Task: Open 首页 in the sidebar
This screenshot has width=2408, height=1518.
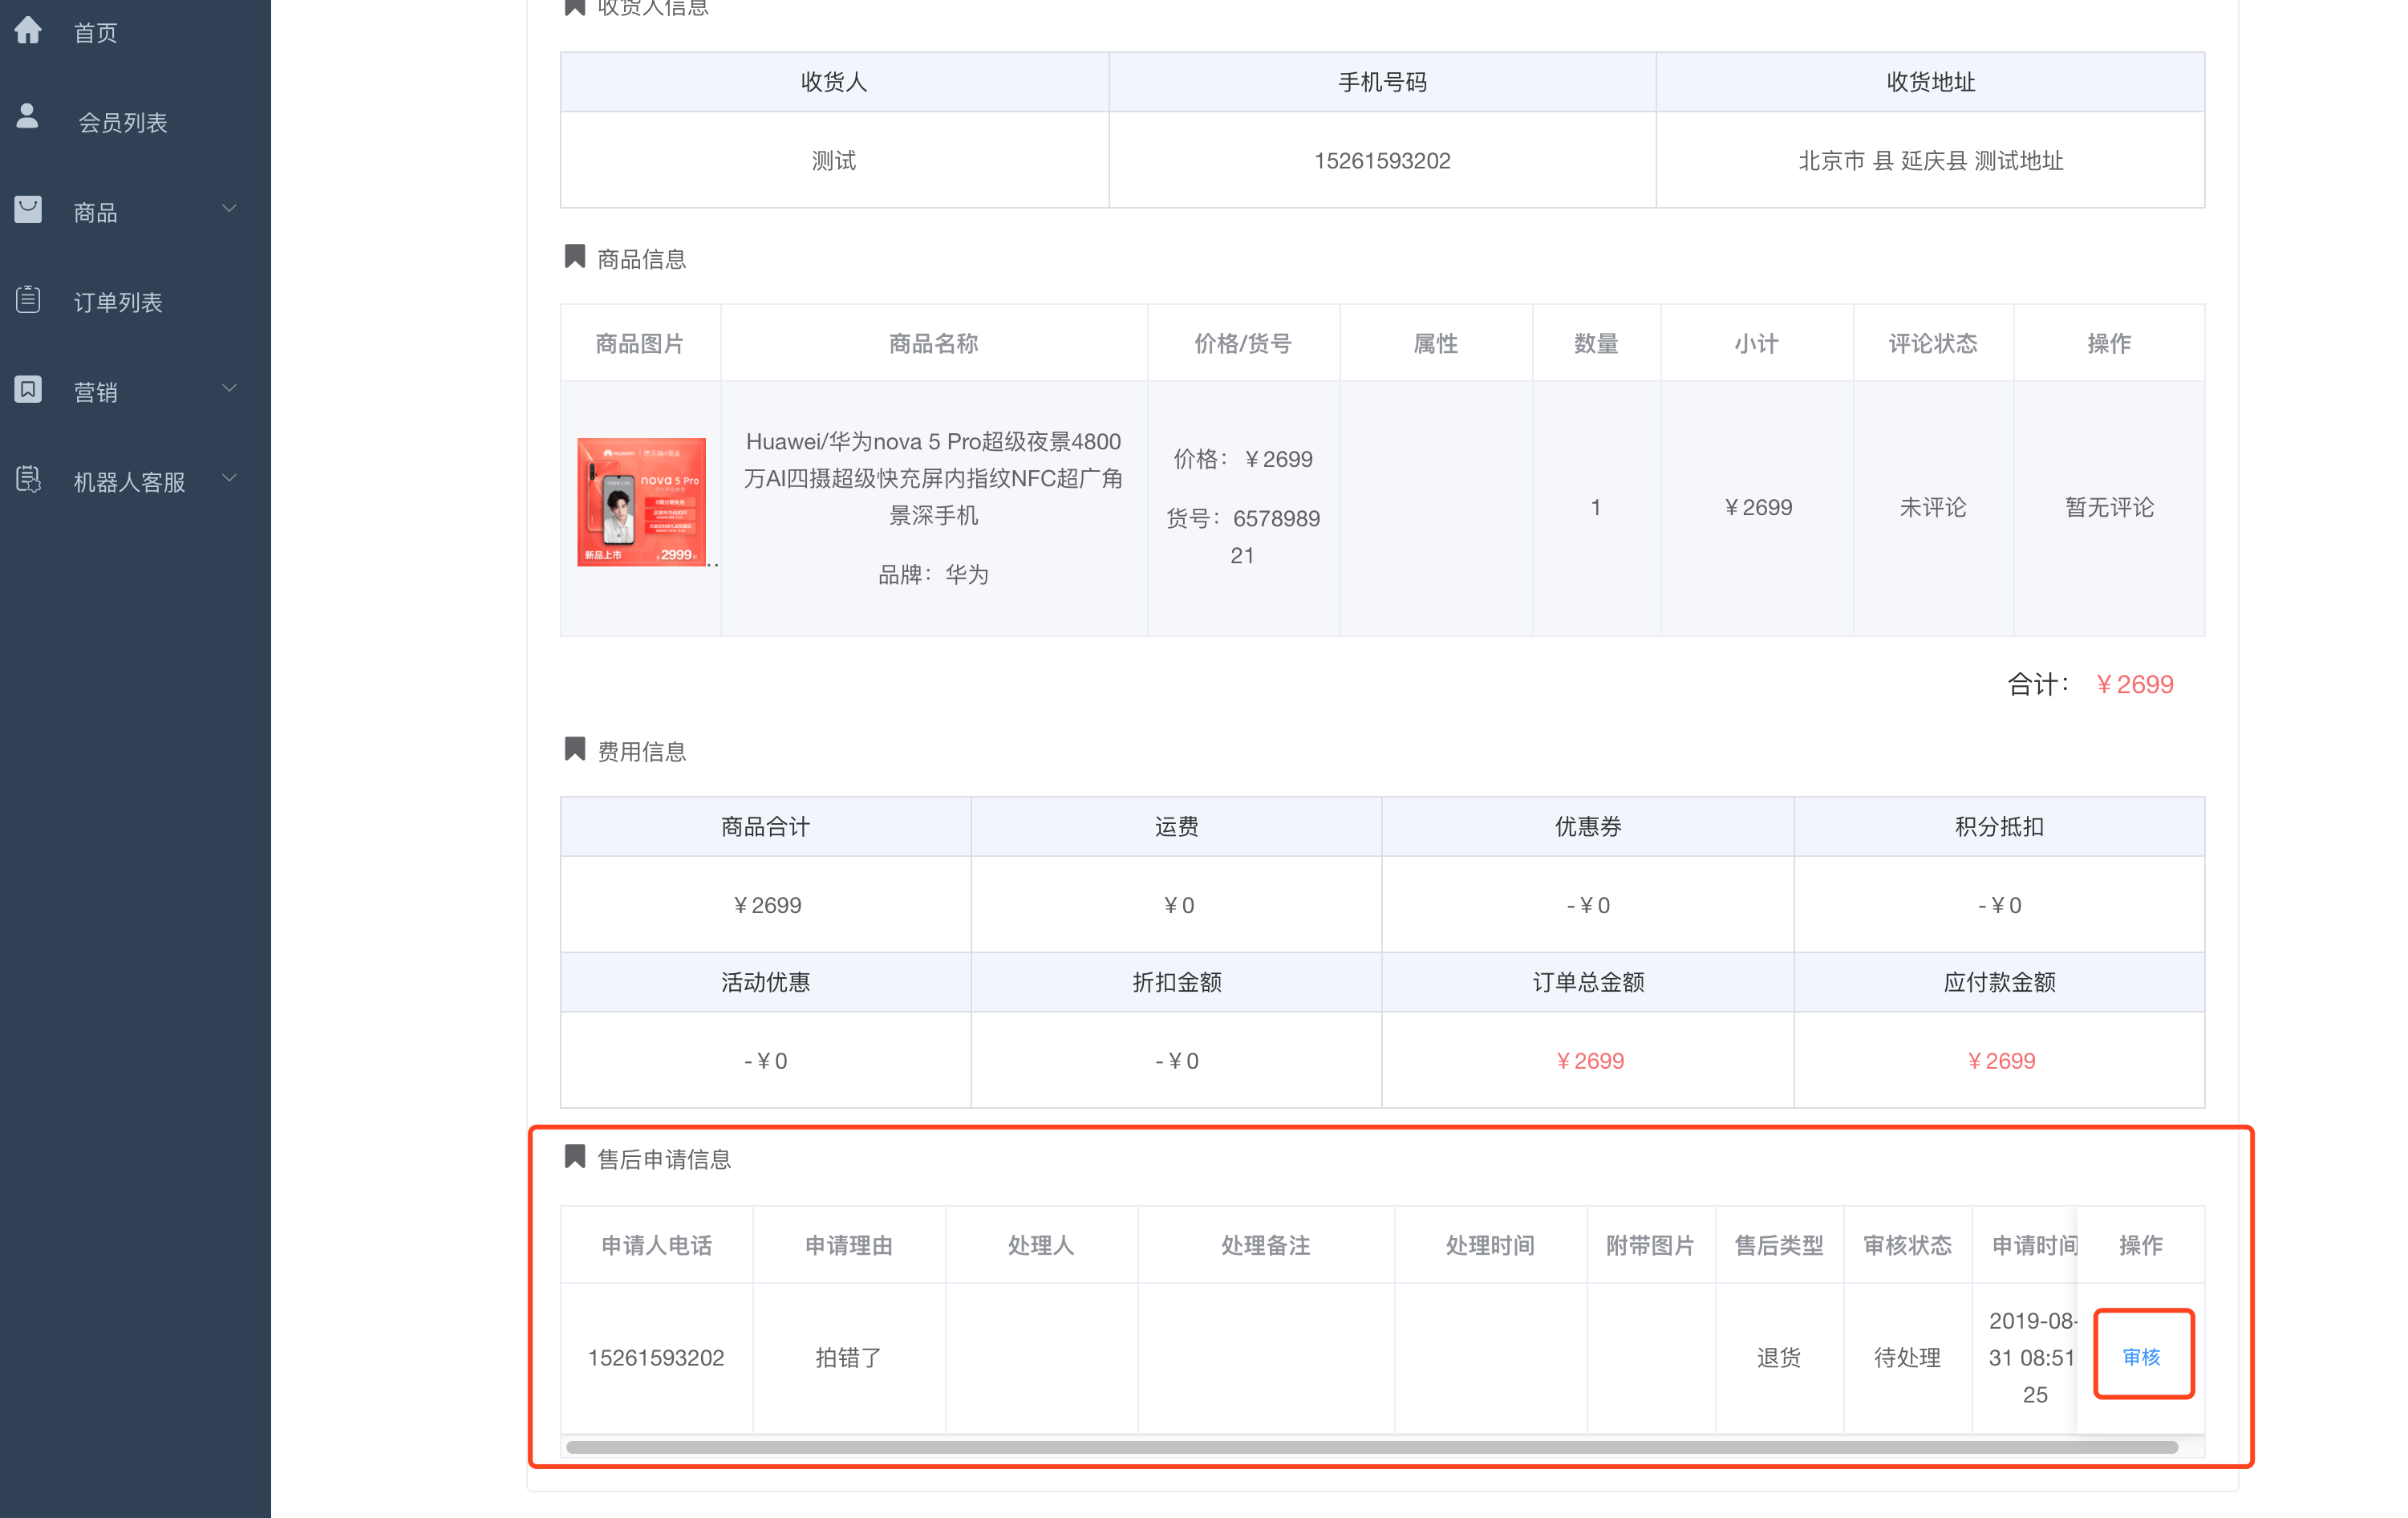Action: point(95,33)
